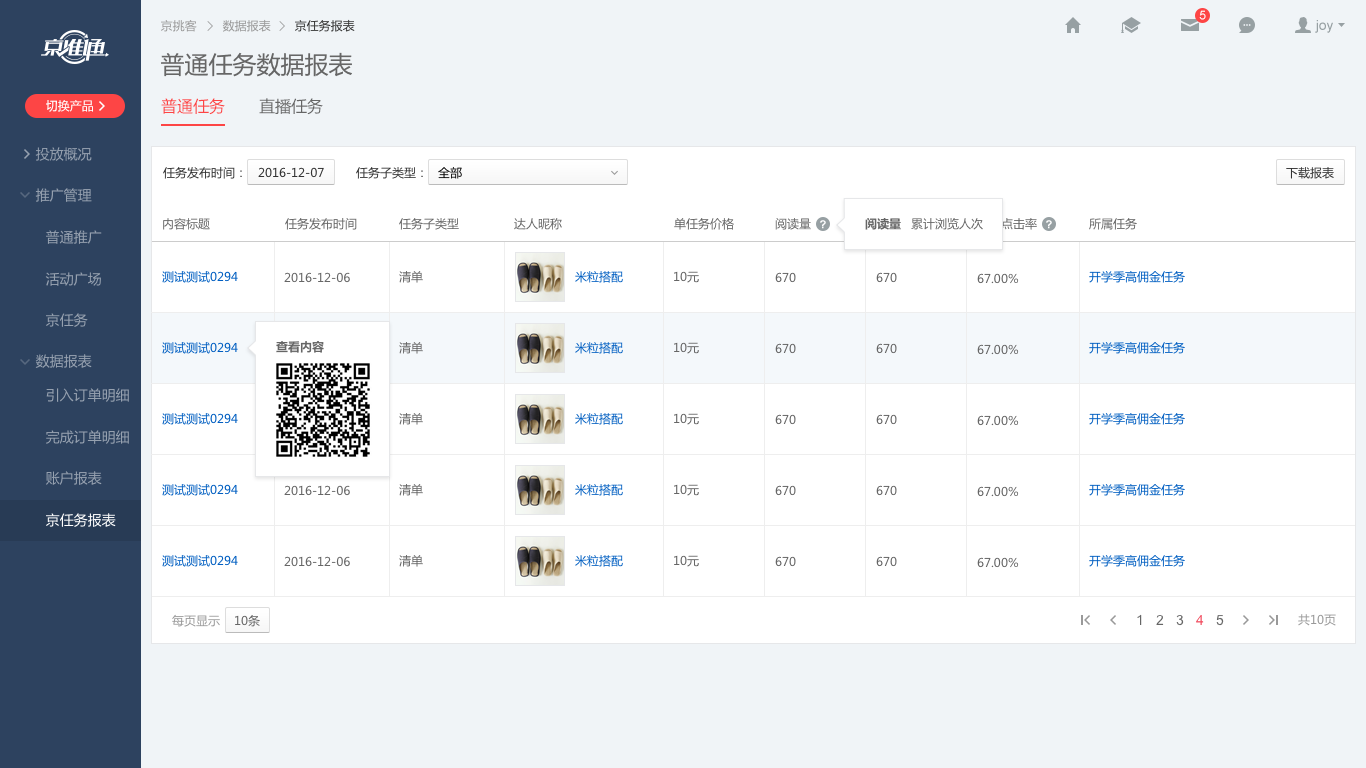The image size is (1366, 768).
Task: Open the joy user account menu
Action: click(1319, 26)
